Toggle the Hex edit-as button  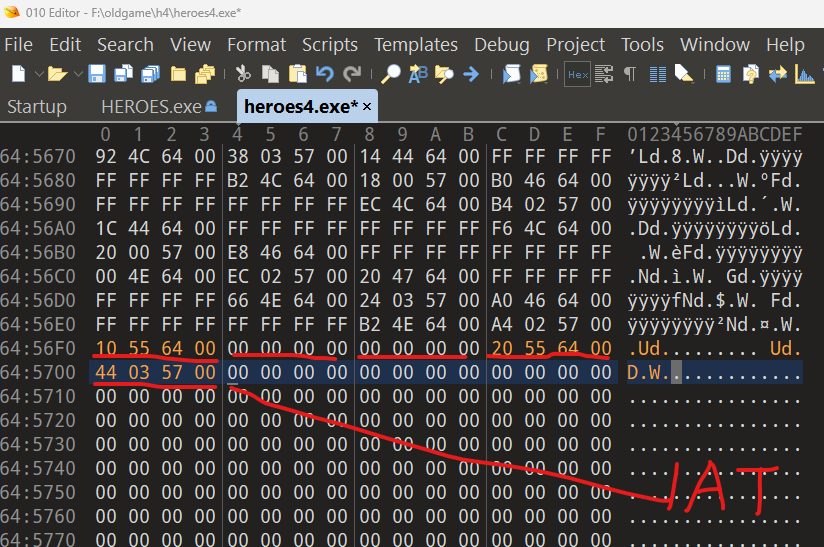[578, 75]
